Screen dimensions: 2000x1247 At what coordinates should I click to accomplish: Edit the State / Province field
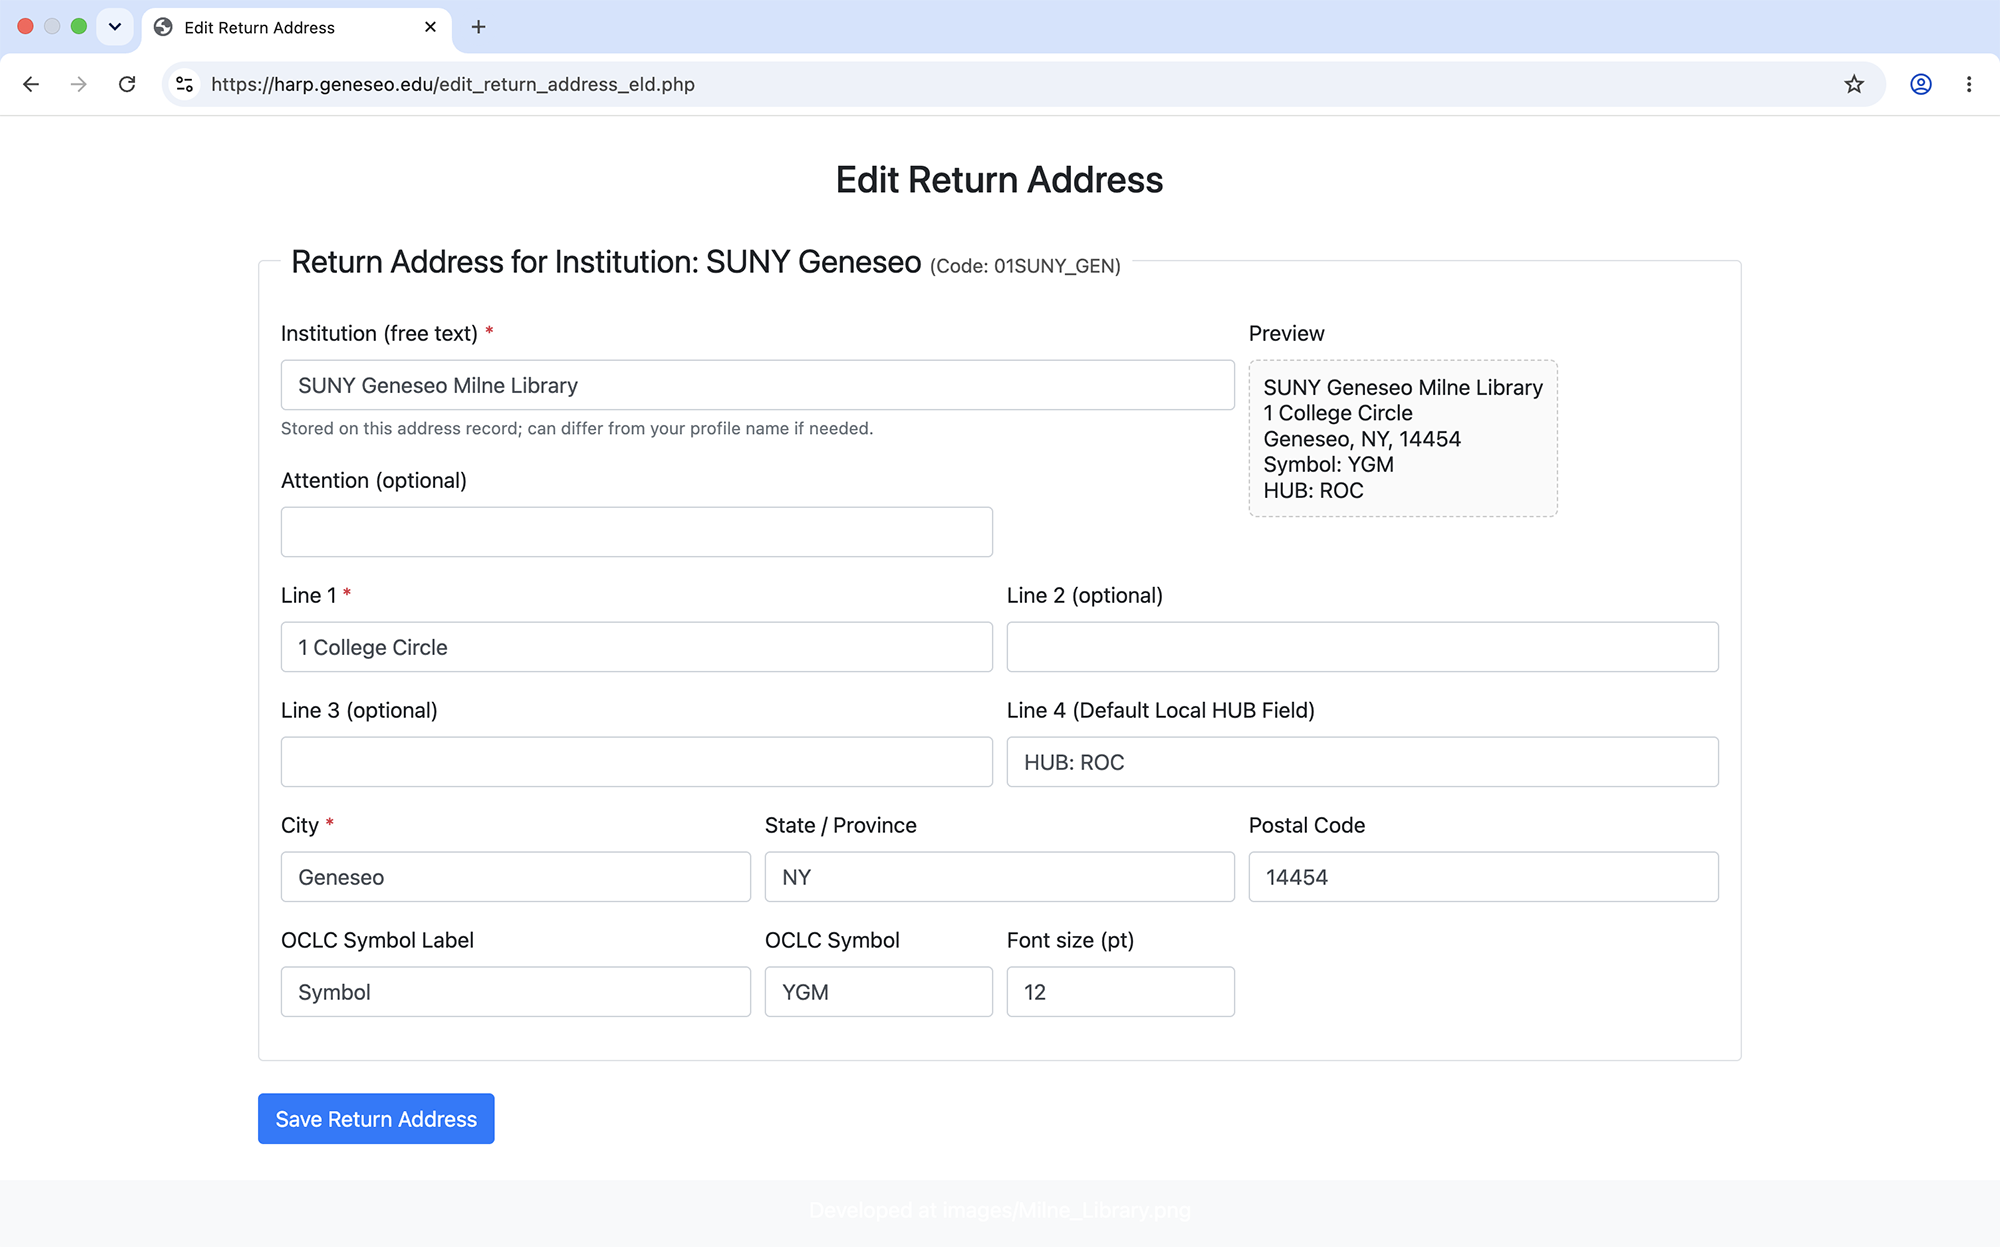(x=1000, y=877)
